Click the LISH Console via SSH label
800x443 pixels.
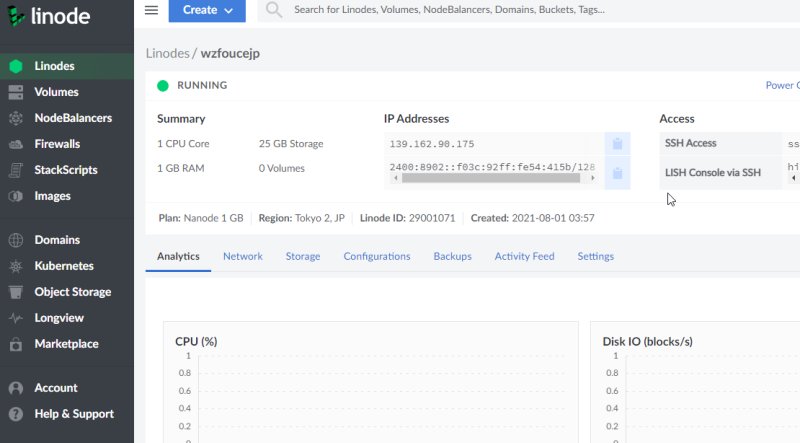pos(713,173)
